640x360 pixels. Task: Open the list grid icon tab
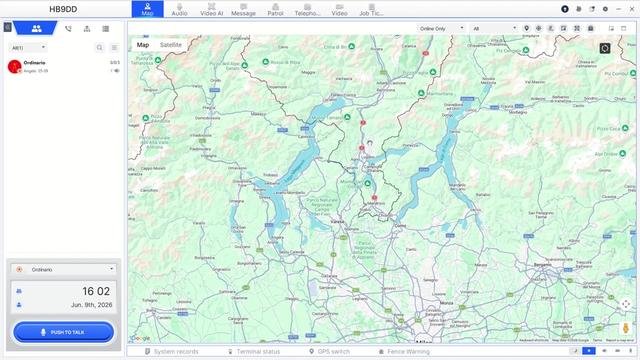(106, 29)
